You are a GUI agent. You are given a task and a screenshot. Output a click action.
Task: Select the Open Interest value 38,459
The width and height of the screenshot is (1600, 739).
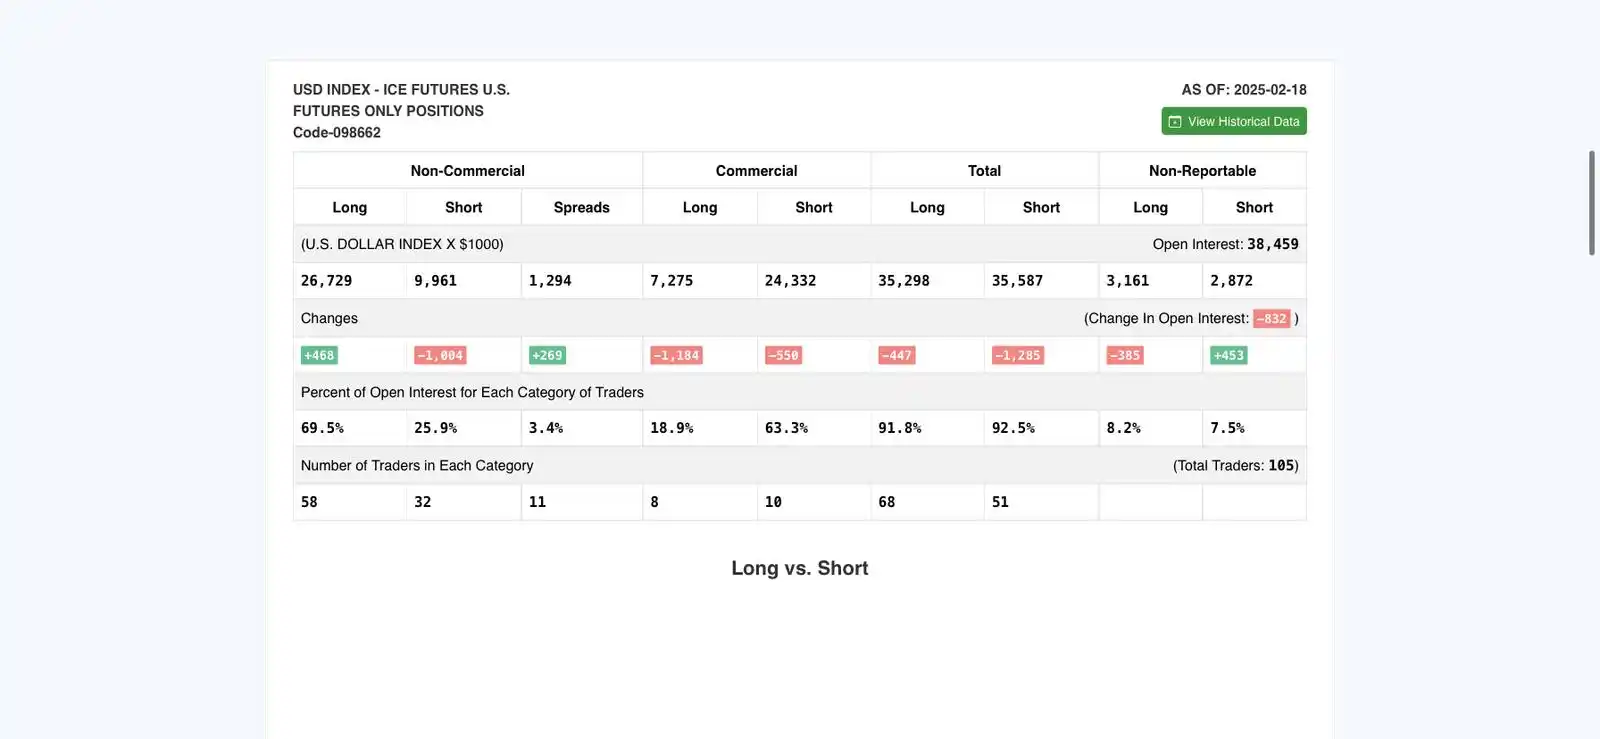1273,244
